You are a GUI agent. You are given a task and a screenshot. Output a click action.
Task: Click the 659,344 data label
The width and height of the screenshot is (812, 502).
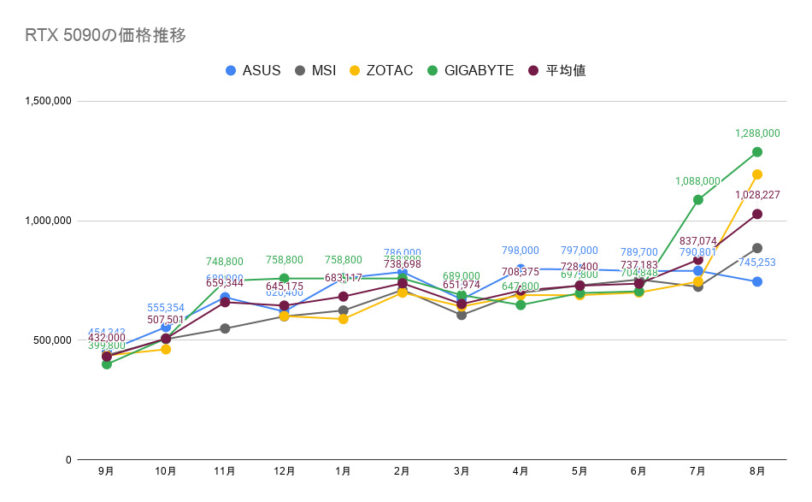point(224,283)
